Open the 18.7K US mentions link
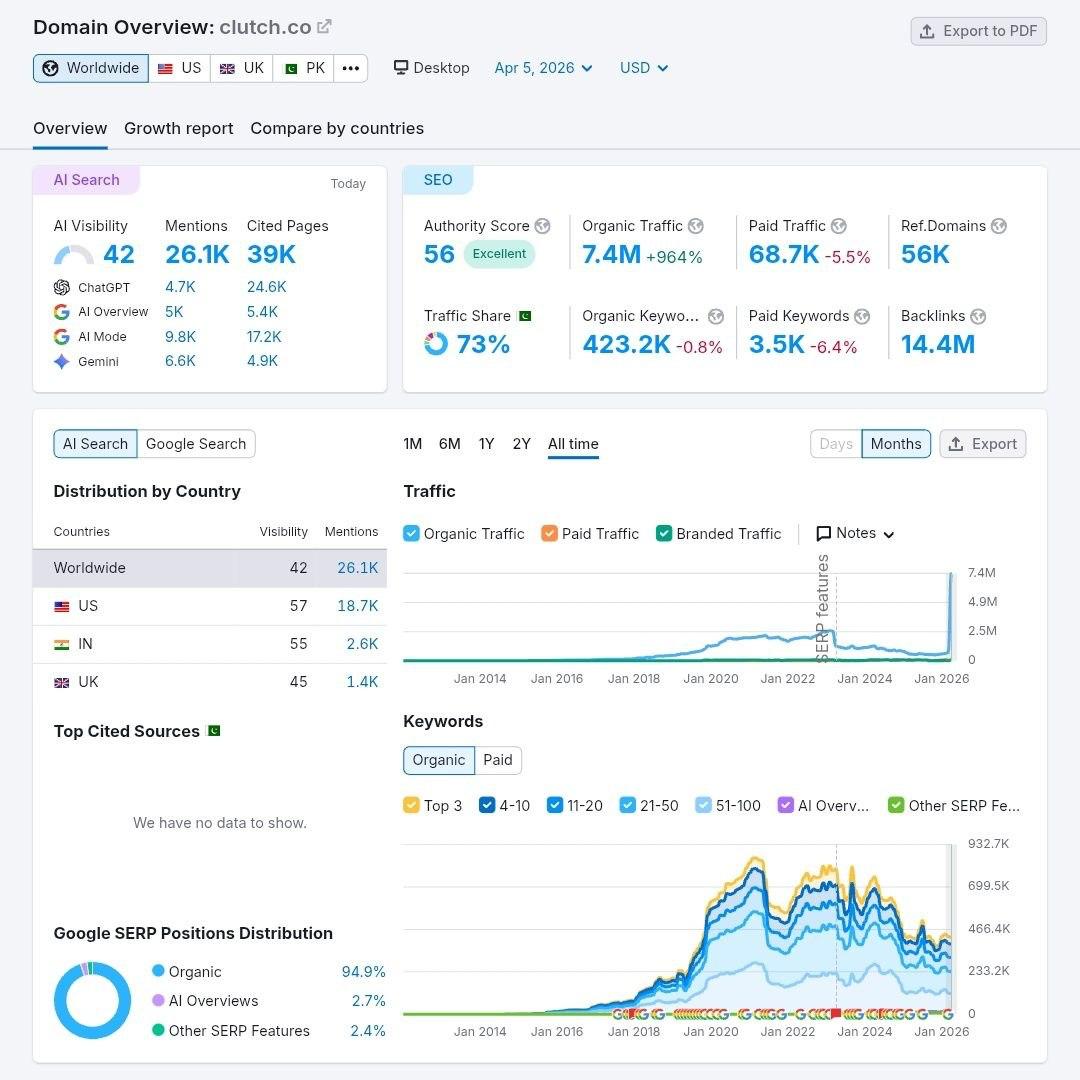 358,606
